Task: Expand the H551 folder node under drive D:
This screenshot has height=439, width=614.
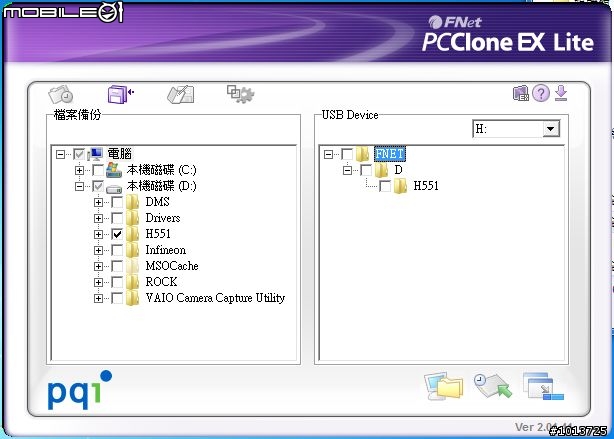Action: pos(98,235)
